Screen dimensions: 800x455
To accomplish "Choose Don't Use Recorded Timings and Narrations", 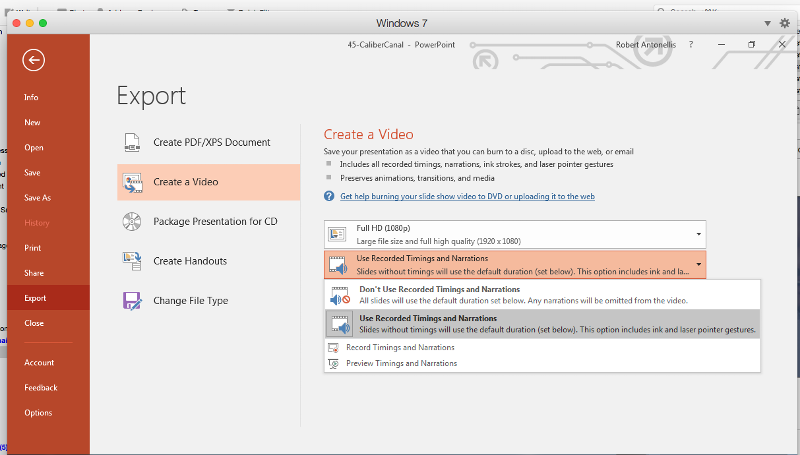I will (542, 295).
